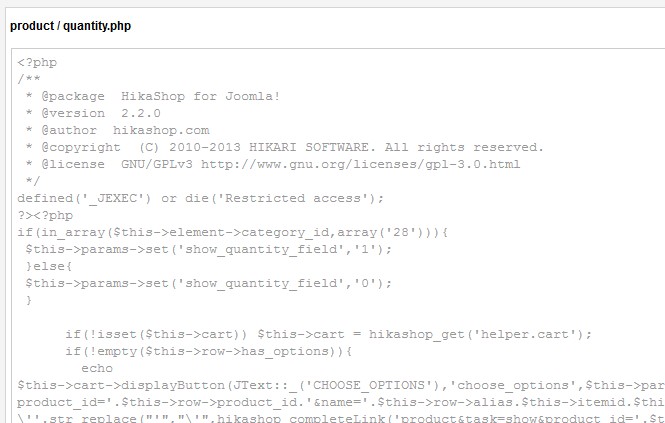Screen dimensions: 665x423
Task: Place cursor on the opening '<?php' tag line
Action: (37, 62)
